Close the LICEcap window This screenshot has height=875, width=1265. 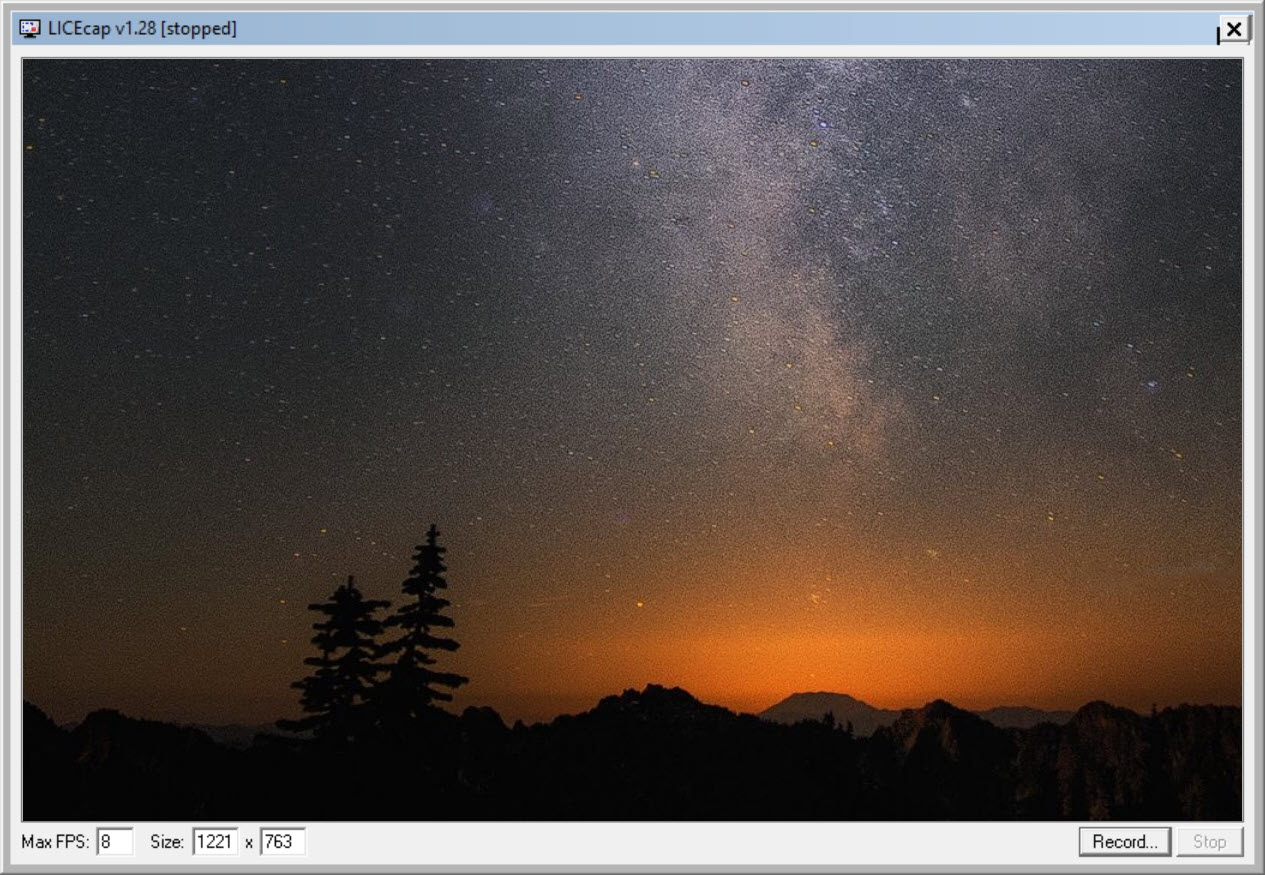[1234, 29]
